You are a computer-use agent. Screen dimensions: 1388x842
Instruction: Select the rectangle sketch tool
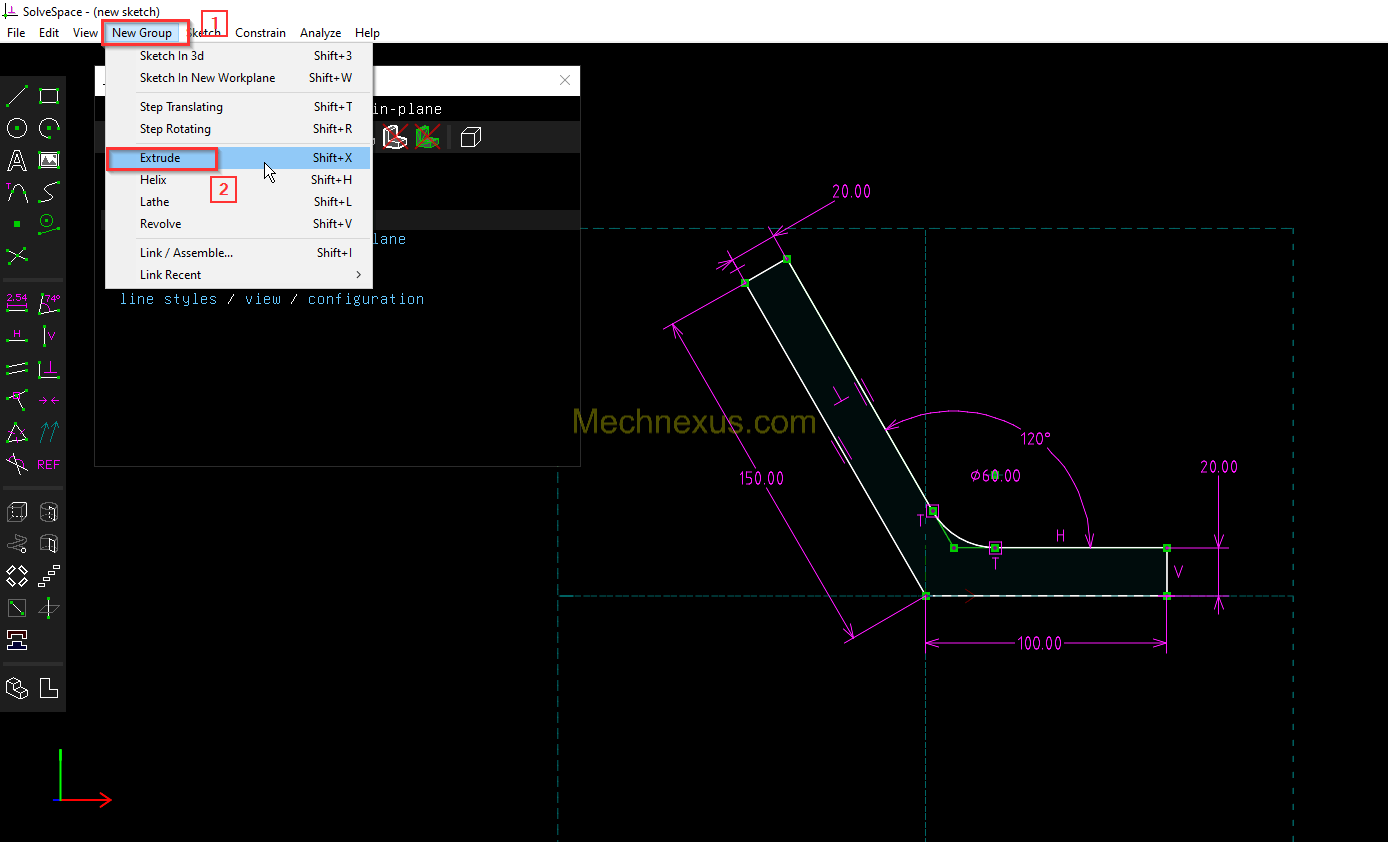(49, 96)
